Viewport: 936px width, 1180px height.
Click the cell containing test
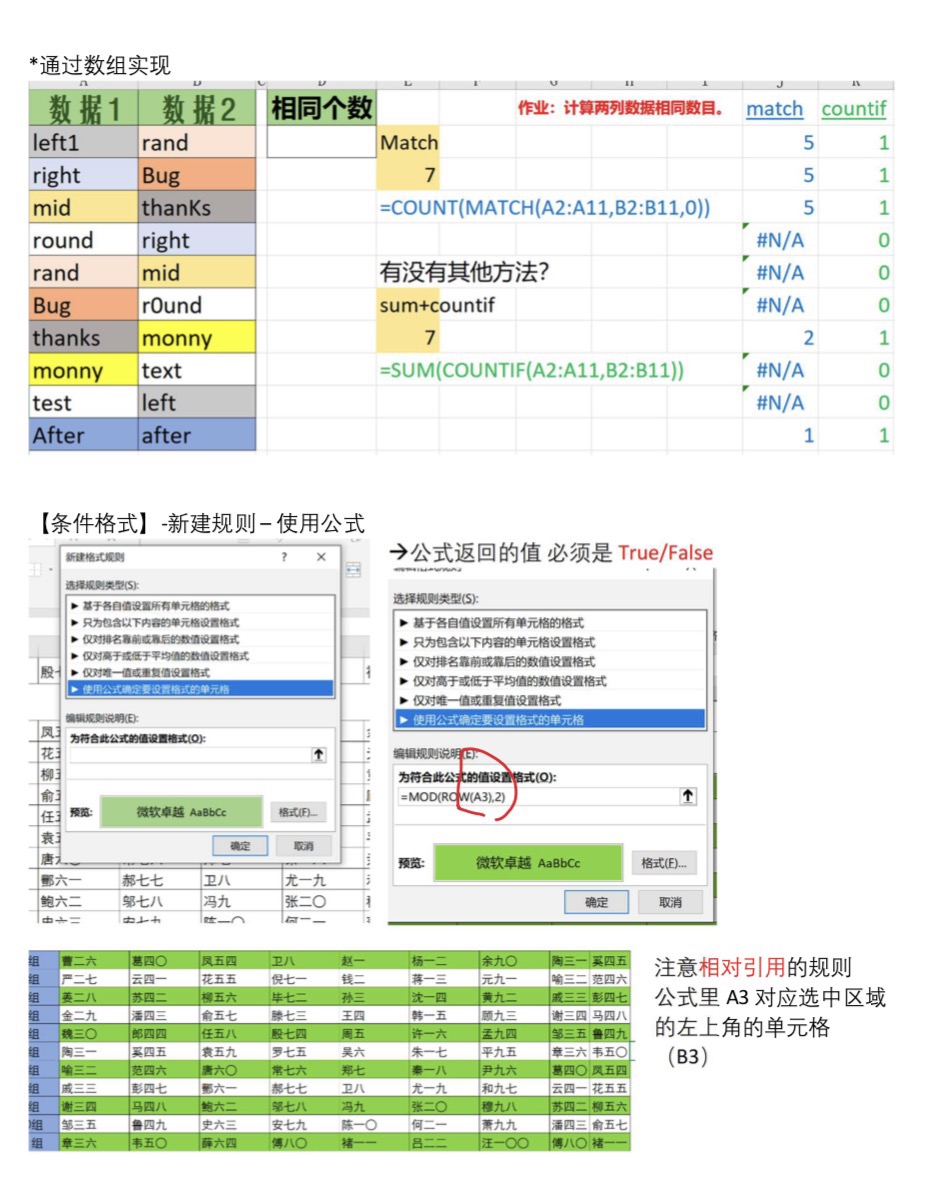point(84,403)
